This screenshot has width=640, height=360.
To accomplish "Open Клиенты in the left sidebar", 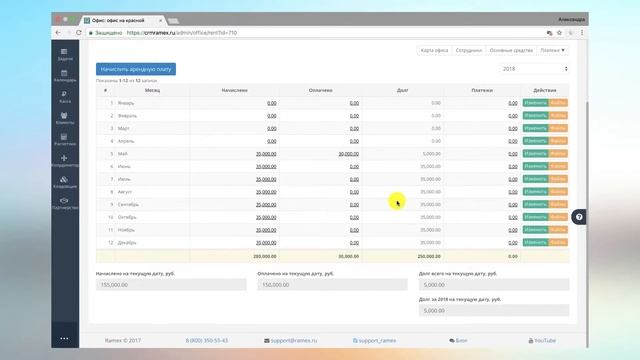I will pyautogui.click(x=64, y=118).
